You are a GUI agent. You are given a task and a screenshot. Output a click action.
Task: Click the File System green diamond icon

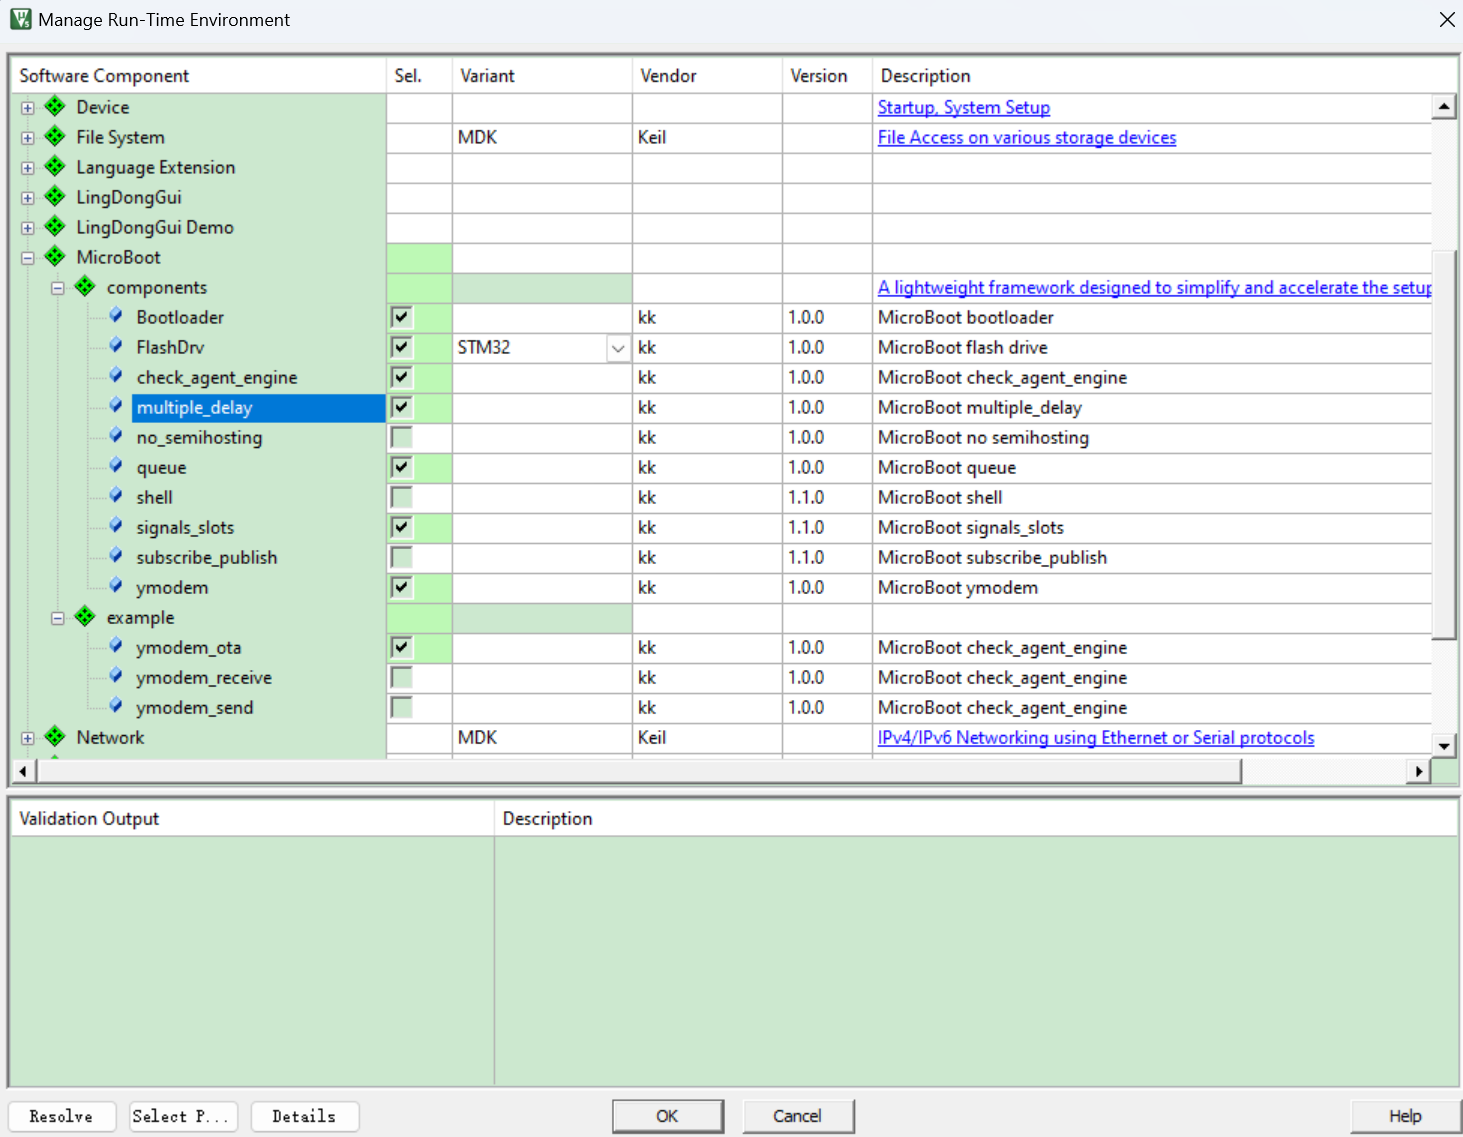(x=55, y=137)
